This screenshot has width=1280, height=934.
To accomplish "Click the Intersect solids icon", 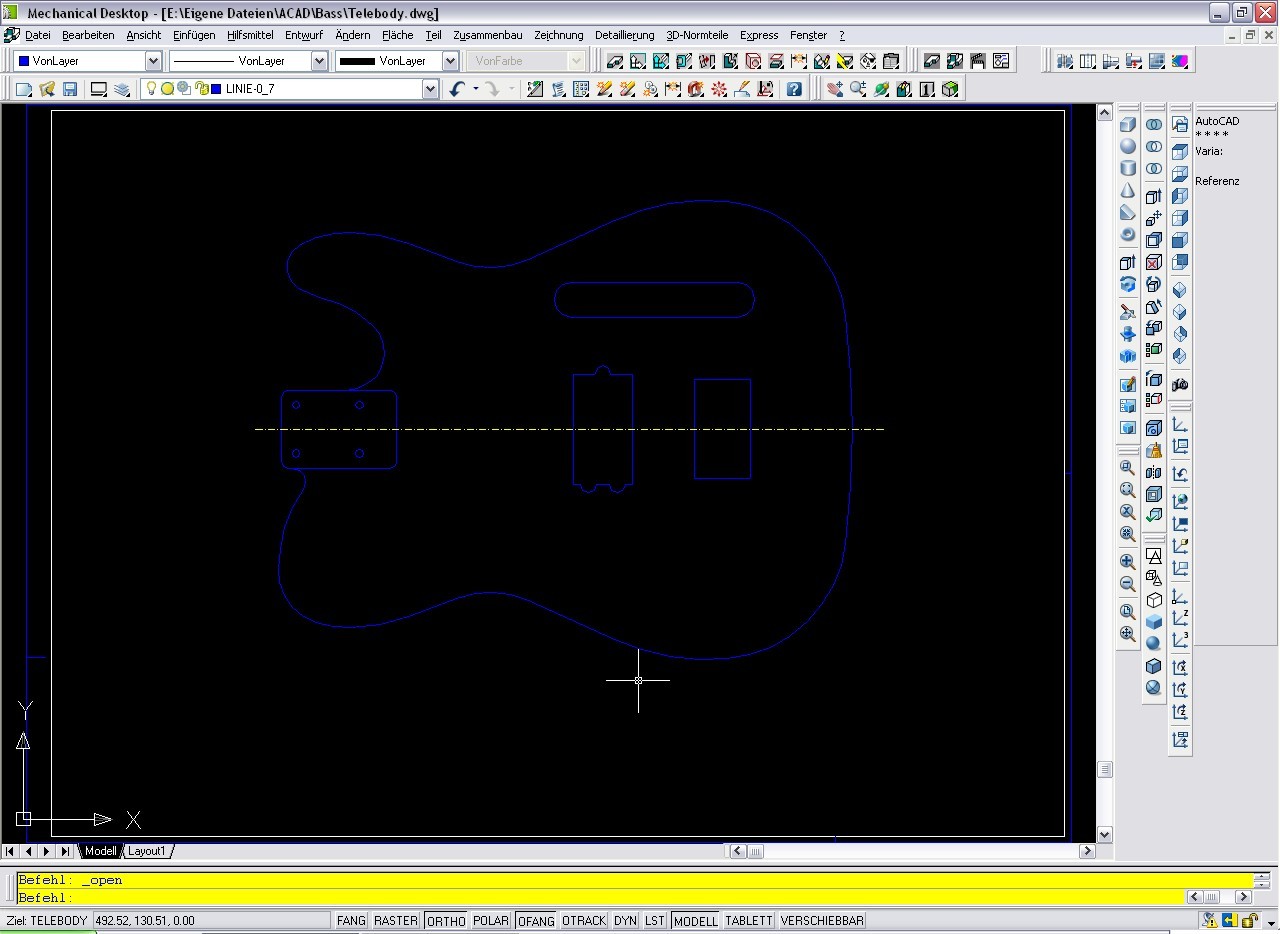I will click(x=1154, y=169).
